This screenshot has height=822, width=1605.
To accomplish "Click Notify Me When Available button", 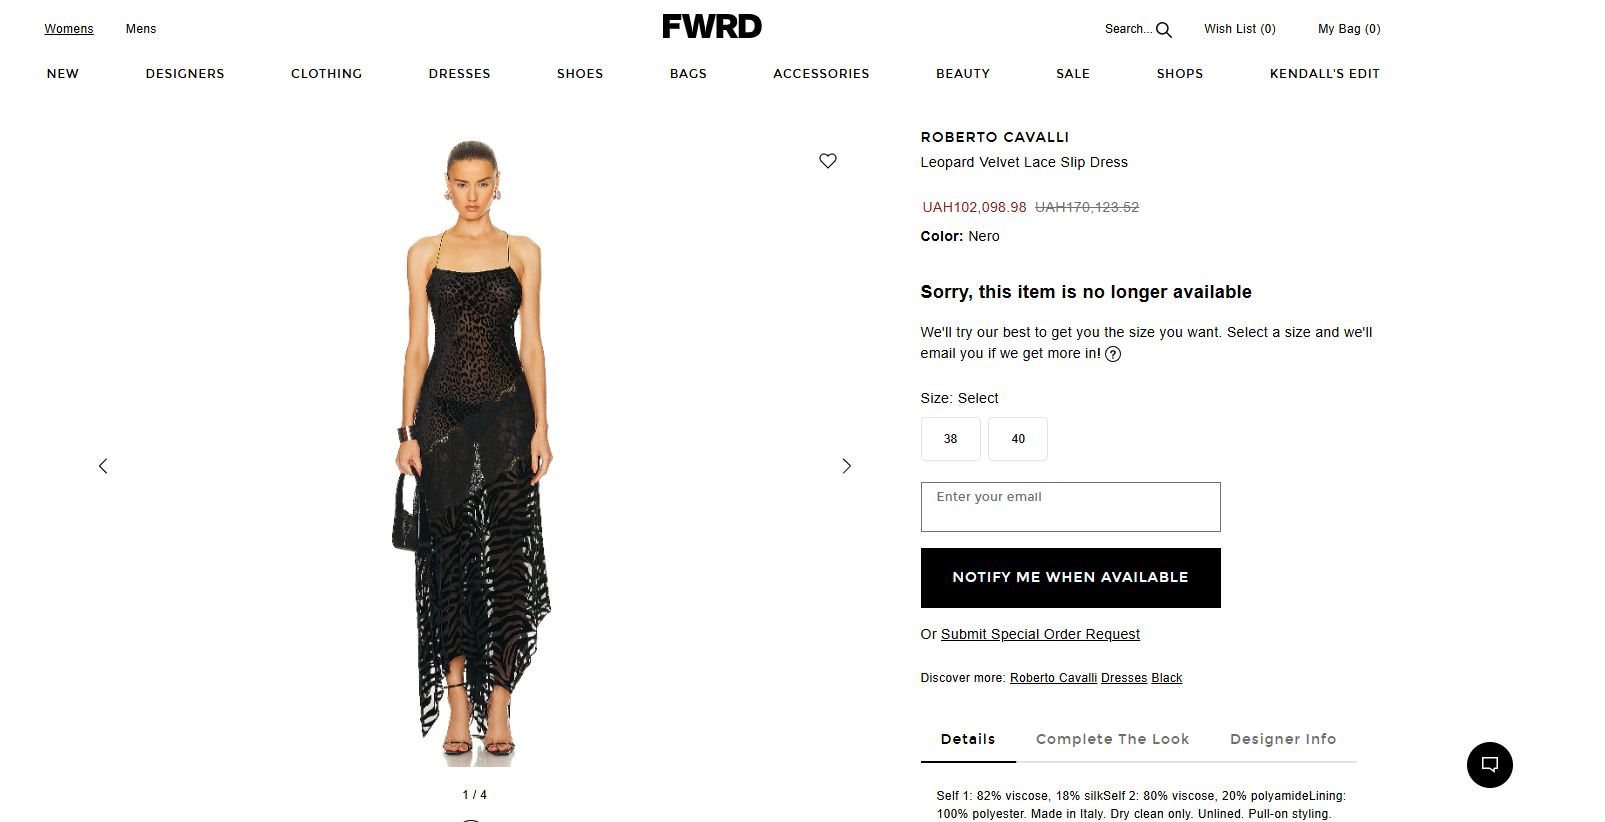I will 1070,578.
